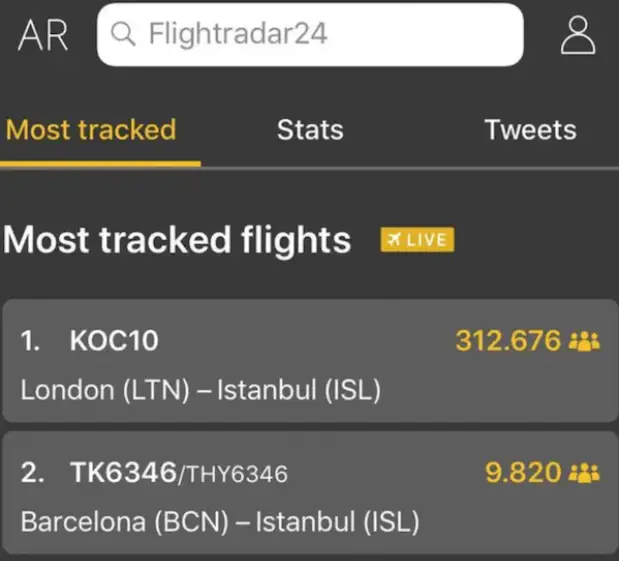This screenshot has width=619, height=561.
Task: Select the Most tracked tab
Action: pos(91,130)
